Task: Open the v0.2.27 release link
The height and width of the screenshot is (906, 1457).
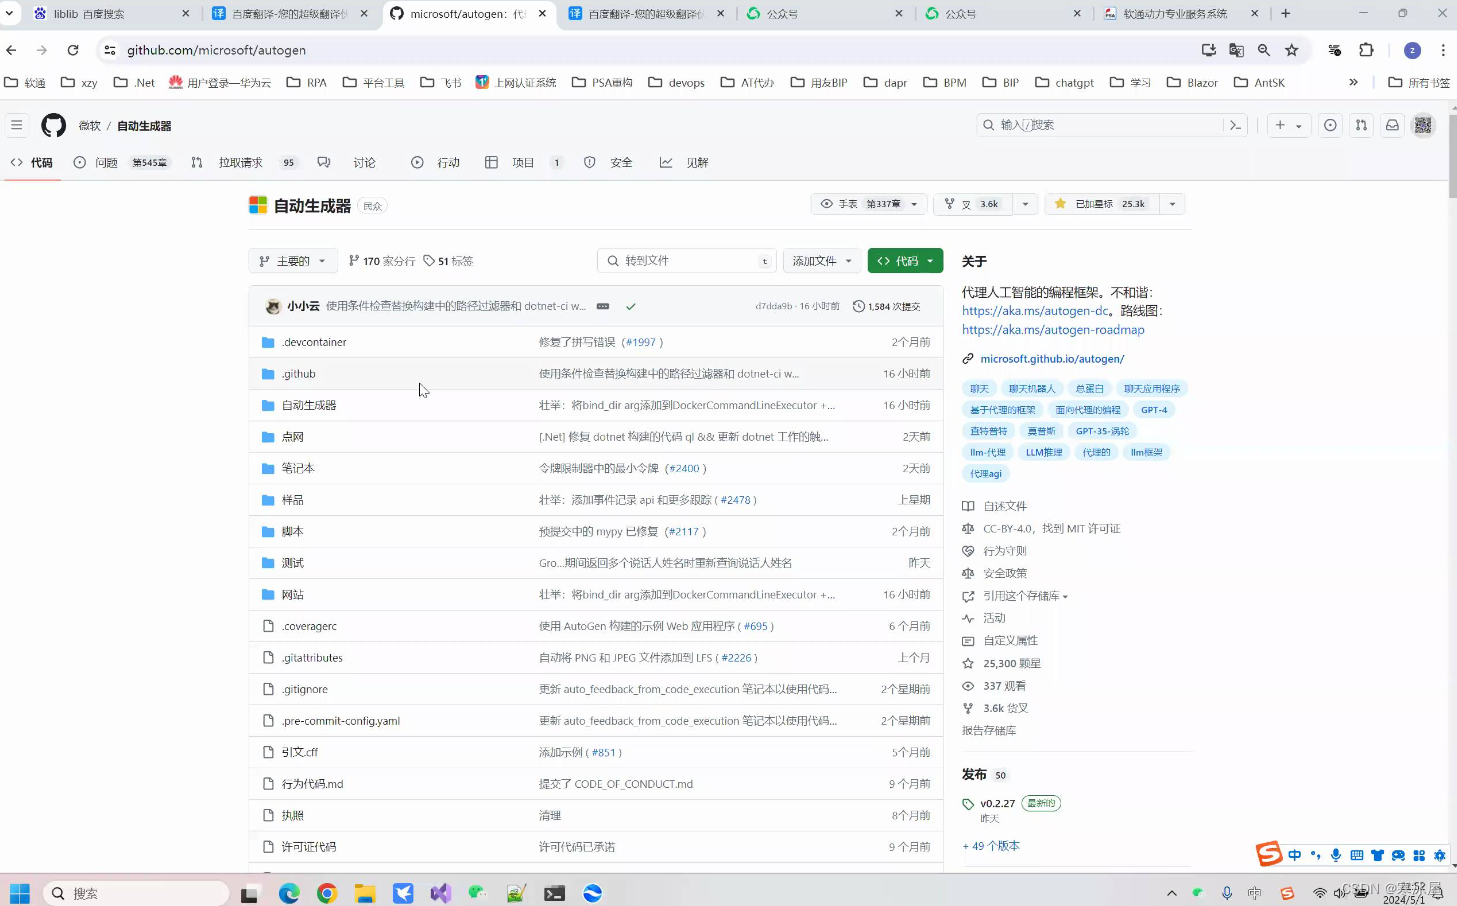Action: 997,803
